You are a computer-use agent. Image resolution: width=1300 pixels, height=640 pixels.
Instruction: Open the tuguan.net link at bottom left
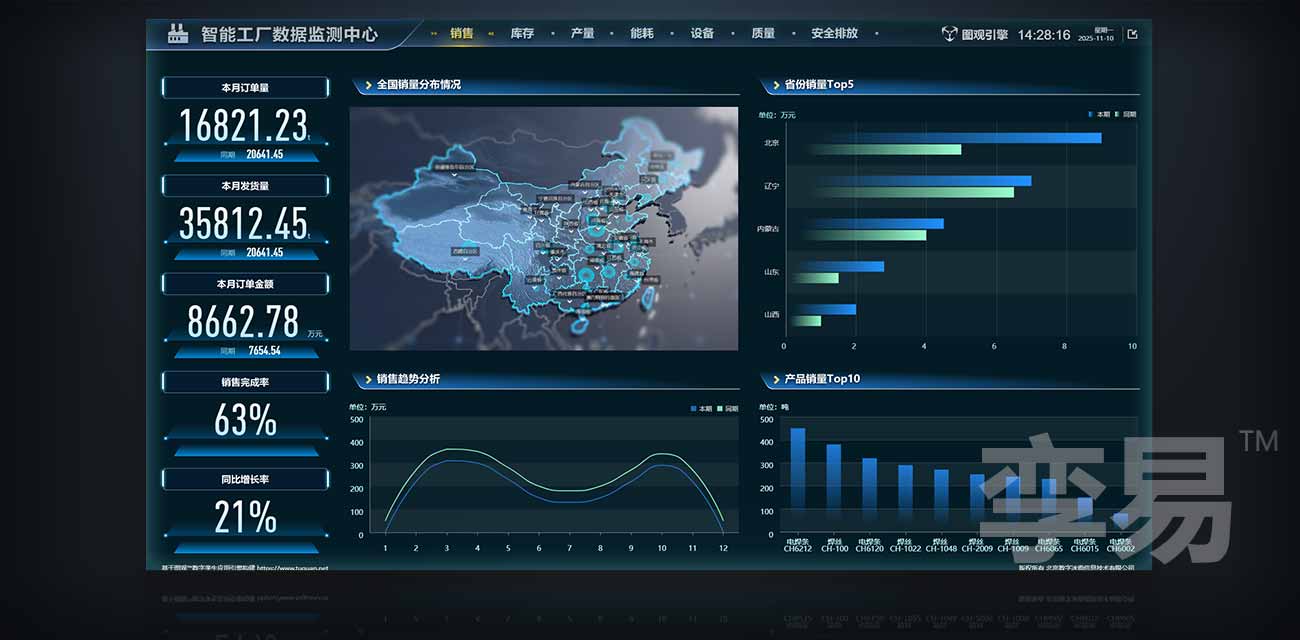point(292,568)
